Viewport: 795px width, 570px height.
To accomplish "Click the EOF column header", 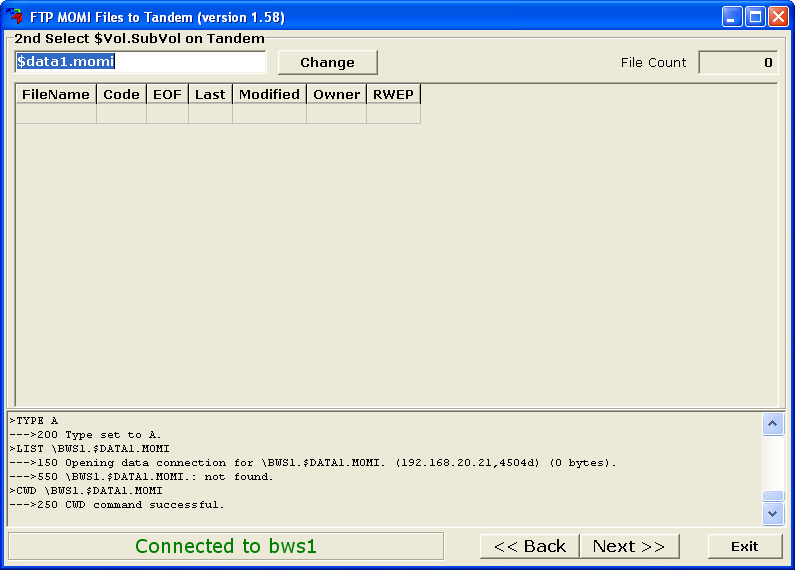I will (167, 94).
